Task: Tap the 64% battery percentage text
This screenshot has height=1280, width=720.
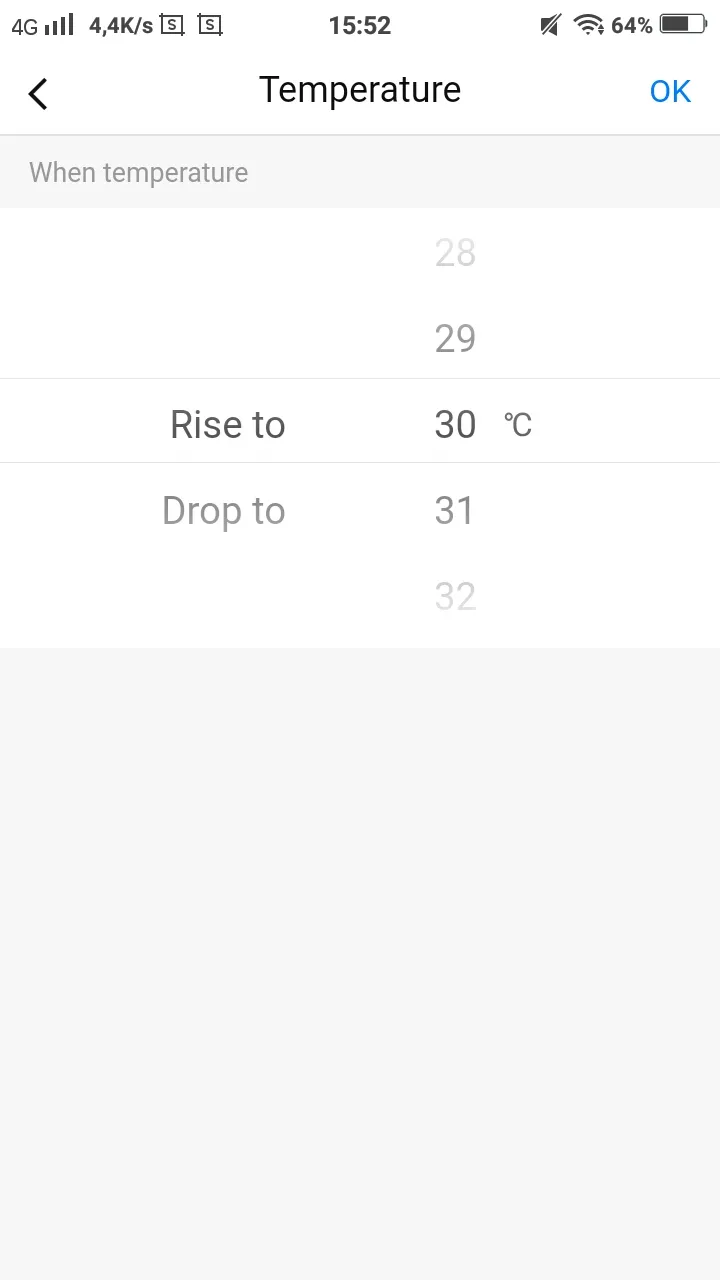Action: click(x=632, y=25)
